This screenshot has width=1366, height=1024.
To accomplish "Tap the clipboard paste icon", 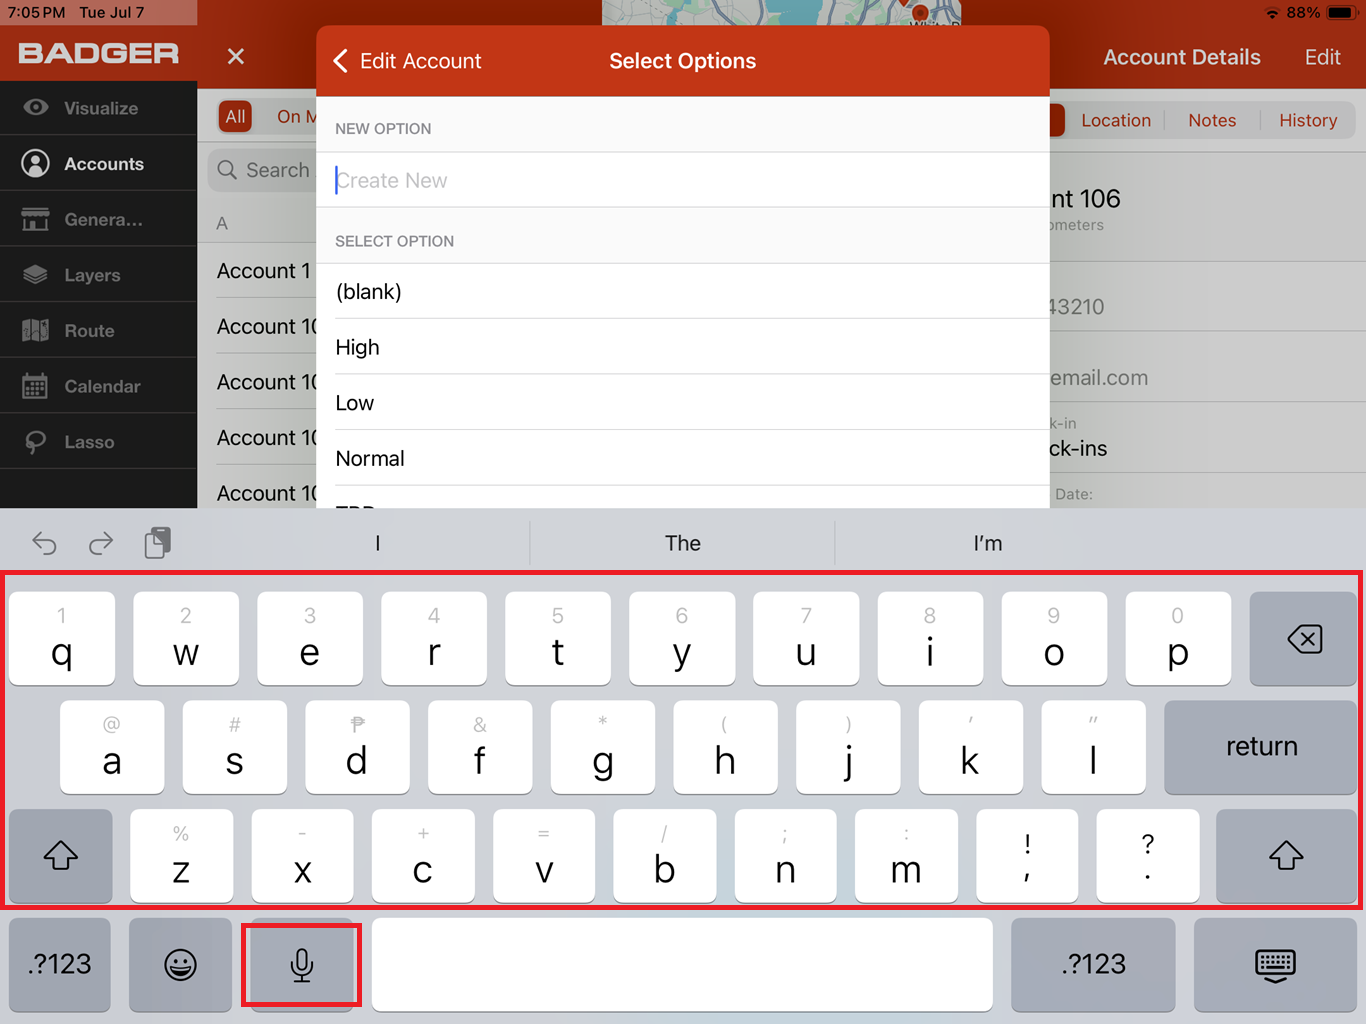I will (x=157, y=542).
